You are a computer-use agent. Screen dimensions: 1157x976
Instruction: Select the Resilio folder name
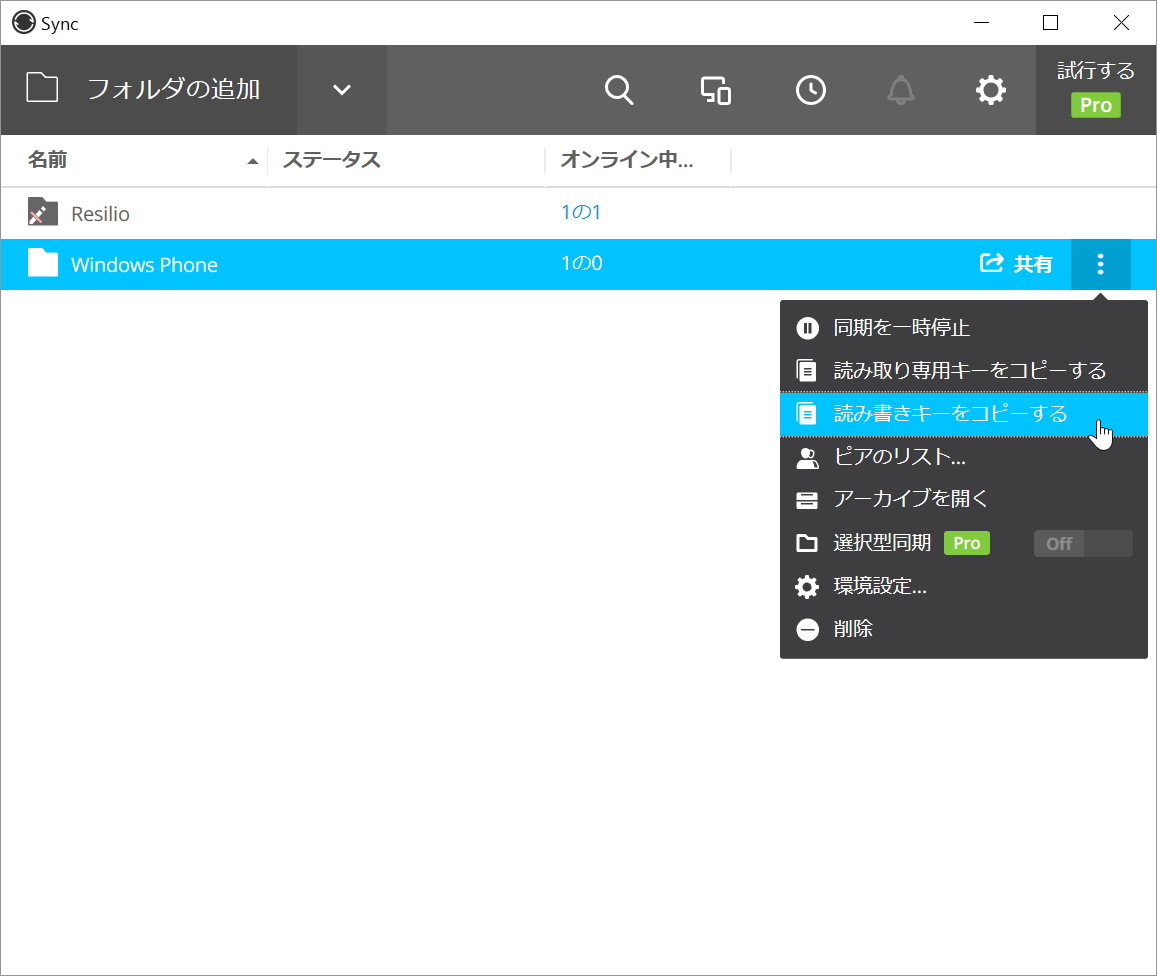[x=100, y=214]
